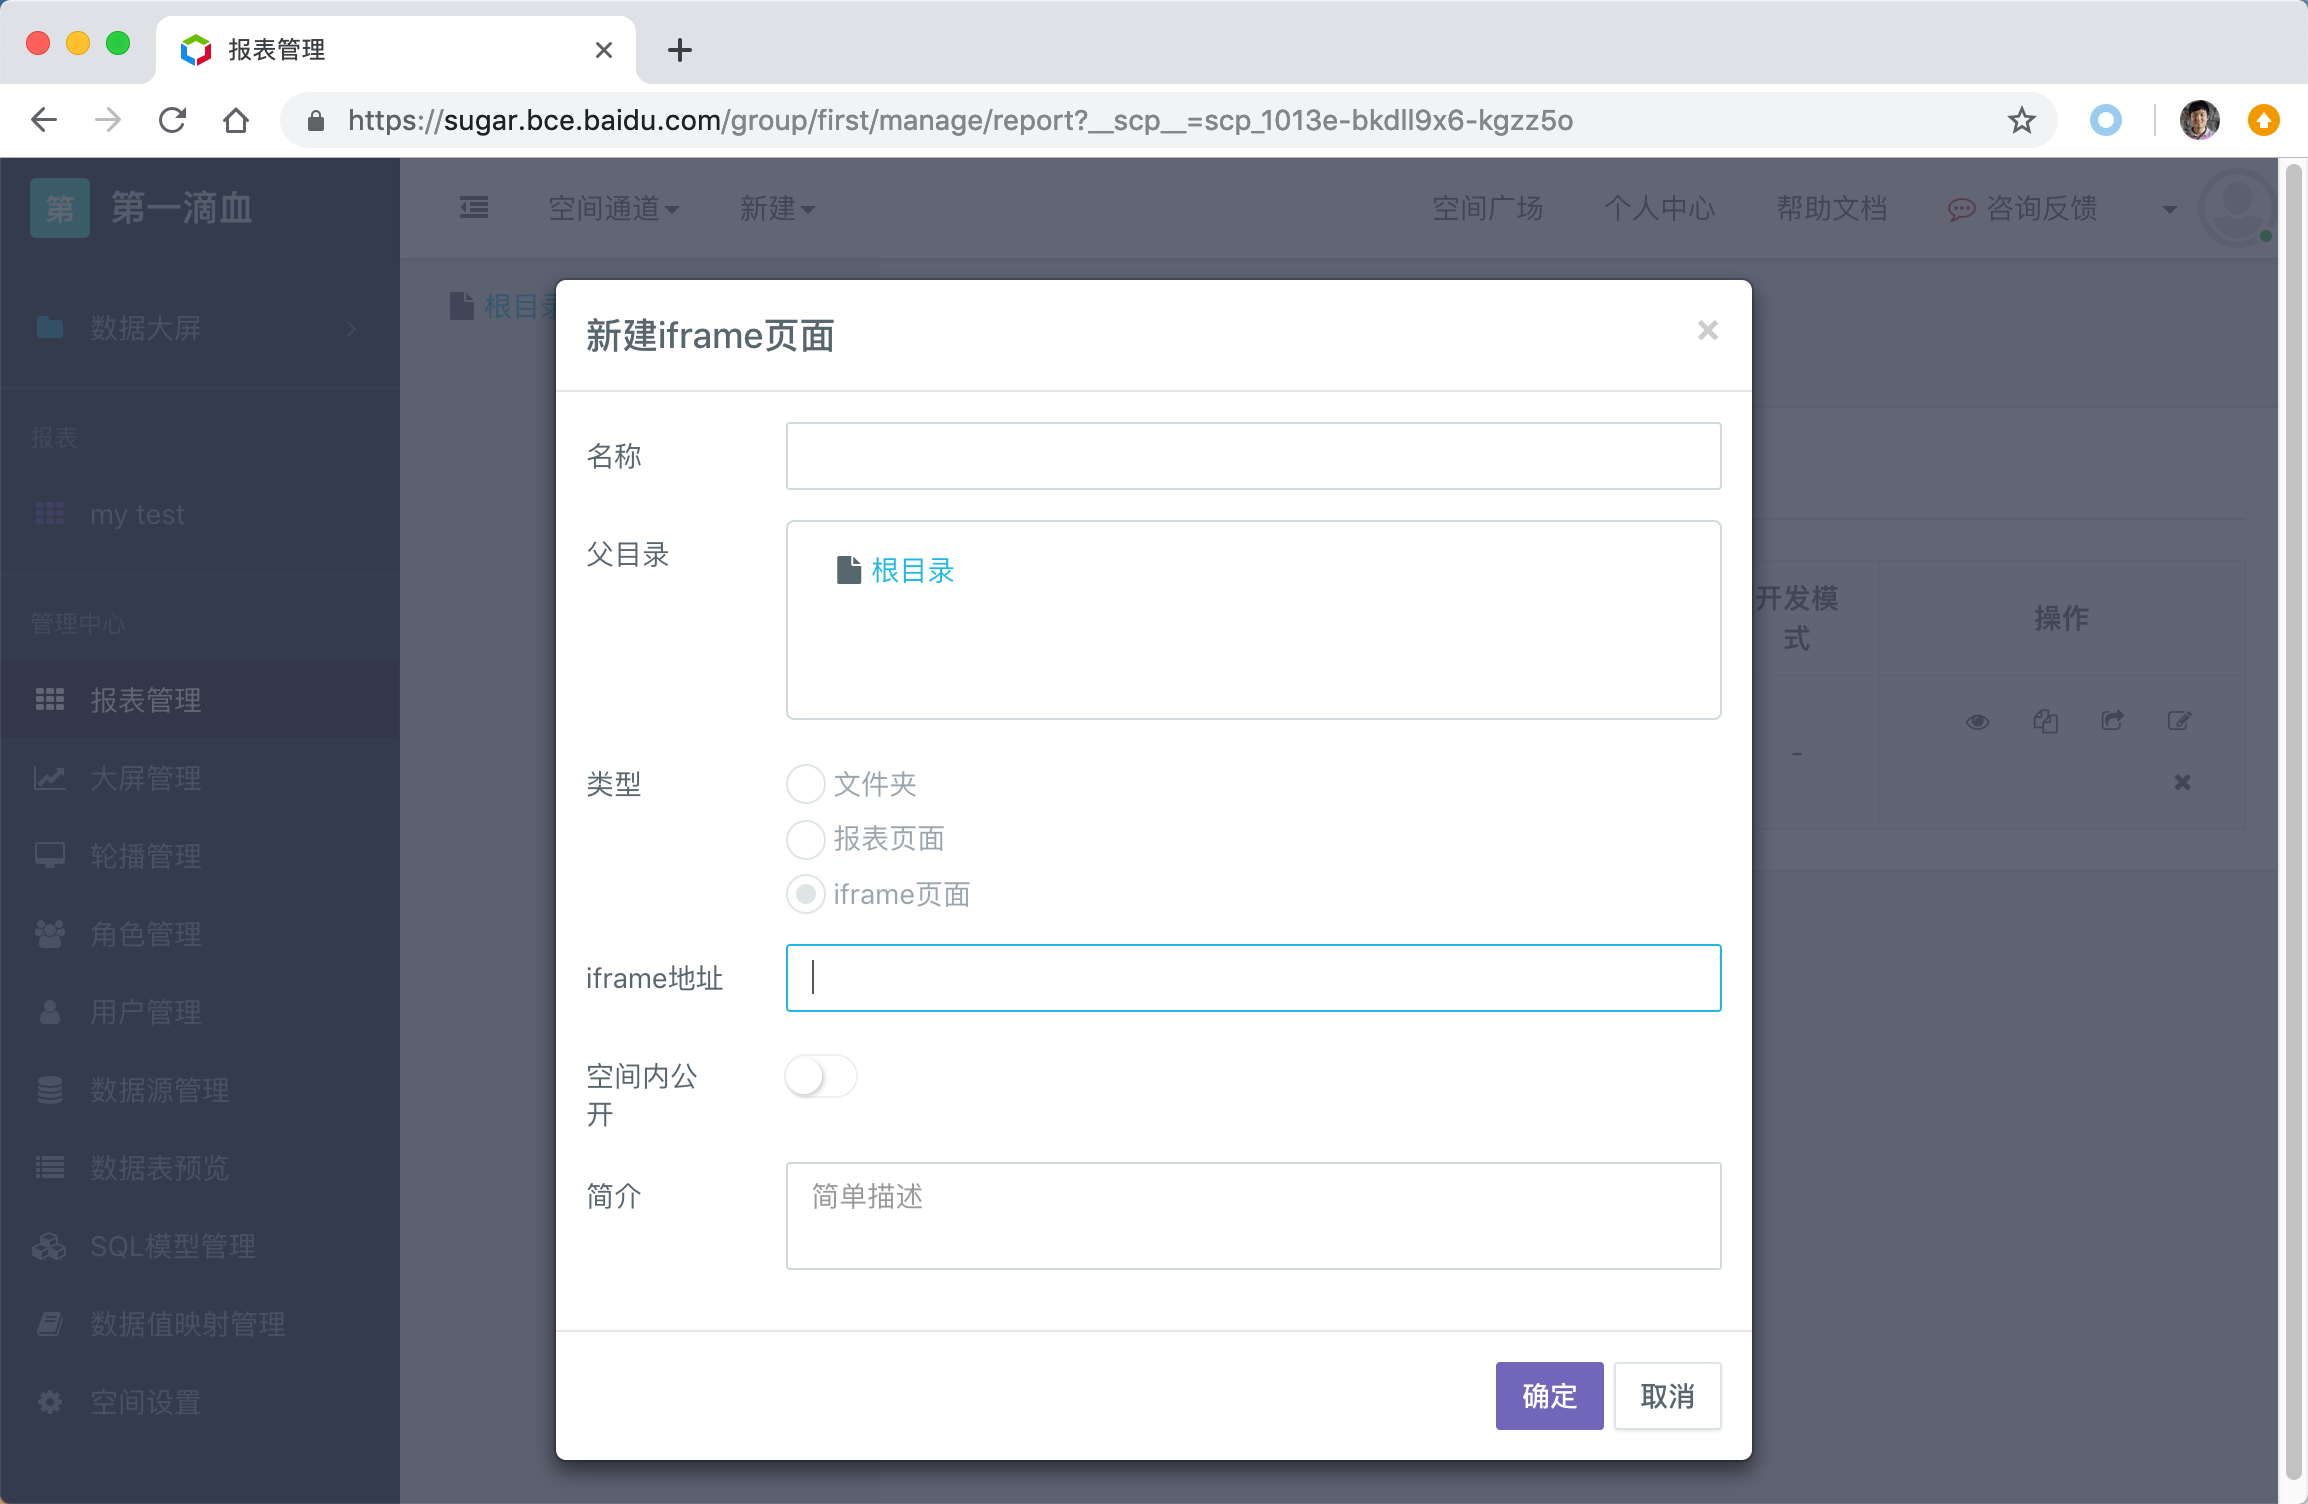The image size is (2308, 1504).
Task: Click the blue circle extension icon
Action: click(x=2105, y=121)
